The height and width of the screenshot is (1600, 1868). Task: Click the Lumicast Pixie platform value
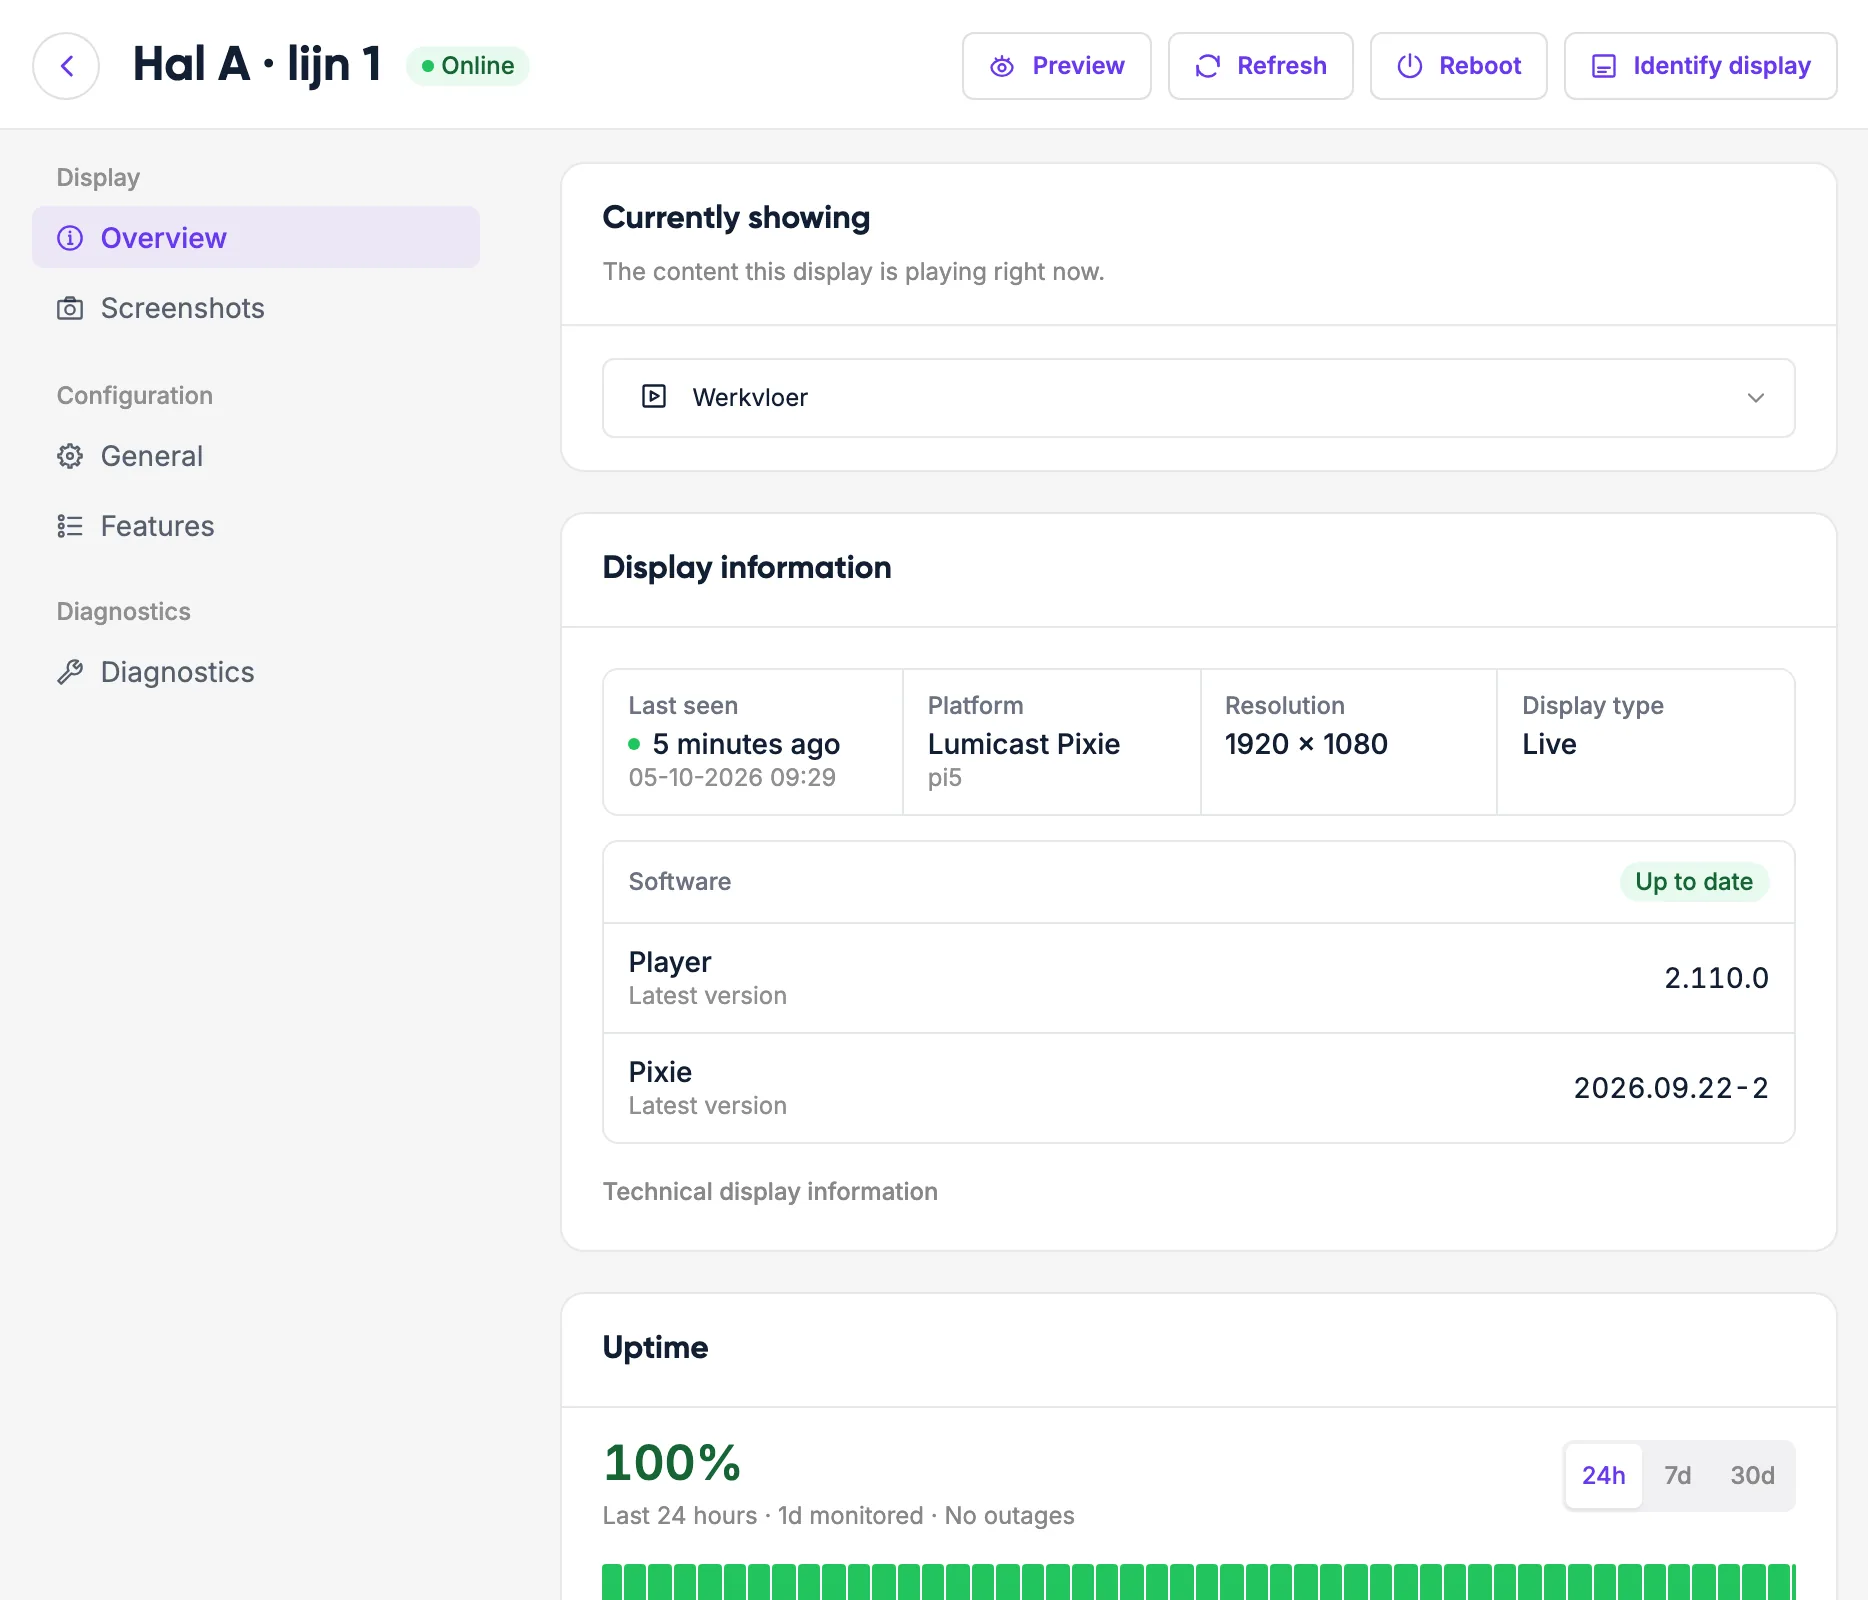(x=1024, y=744)
